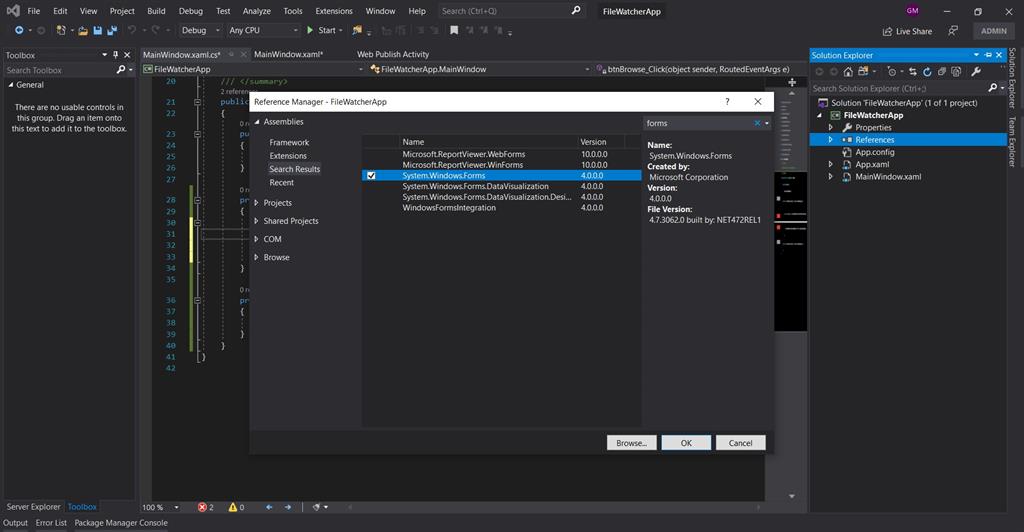Click the Save All toolbar icon

pos(112,30)
